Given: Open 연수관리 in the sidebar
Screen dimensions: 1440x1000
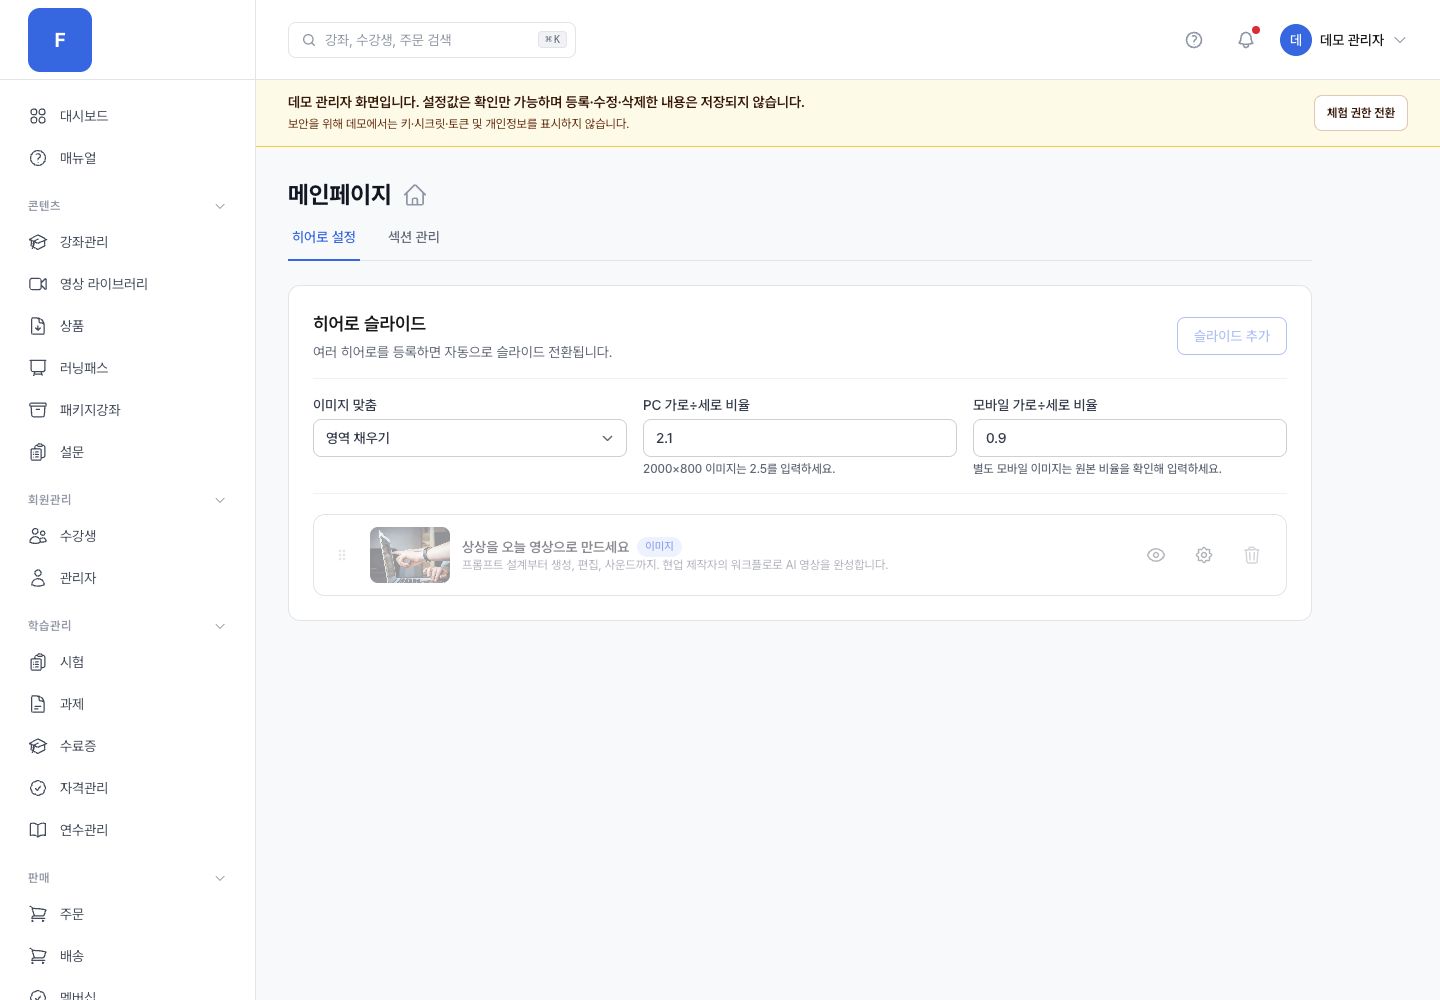Looking at the screenshot, I should click(x=128, y=830).
